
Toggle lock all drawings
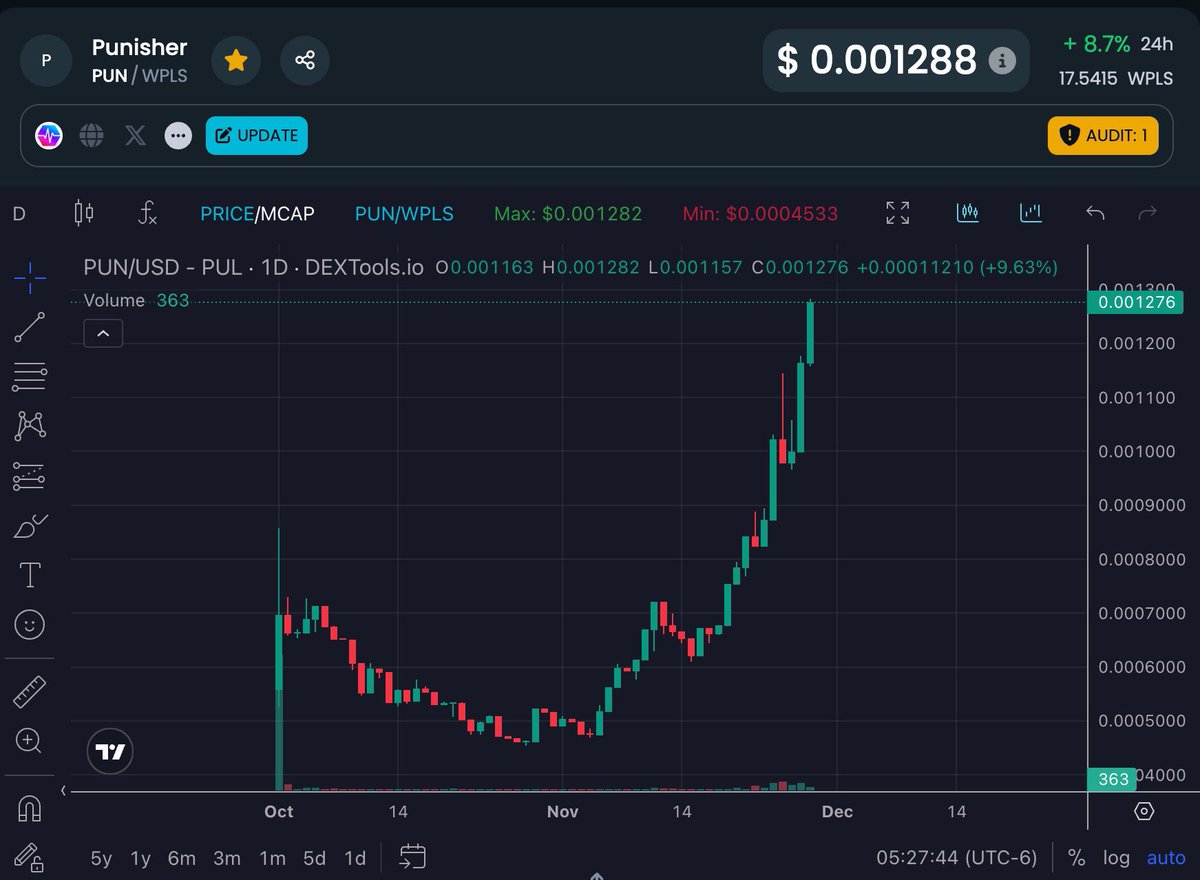tap(28, 857)
